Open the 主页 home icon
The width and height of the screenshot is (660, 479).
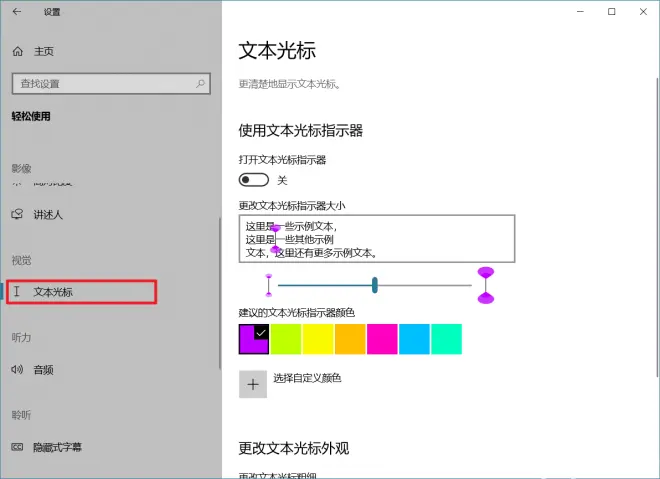click(x=18, y=51)
